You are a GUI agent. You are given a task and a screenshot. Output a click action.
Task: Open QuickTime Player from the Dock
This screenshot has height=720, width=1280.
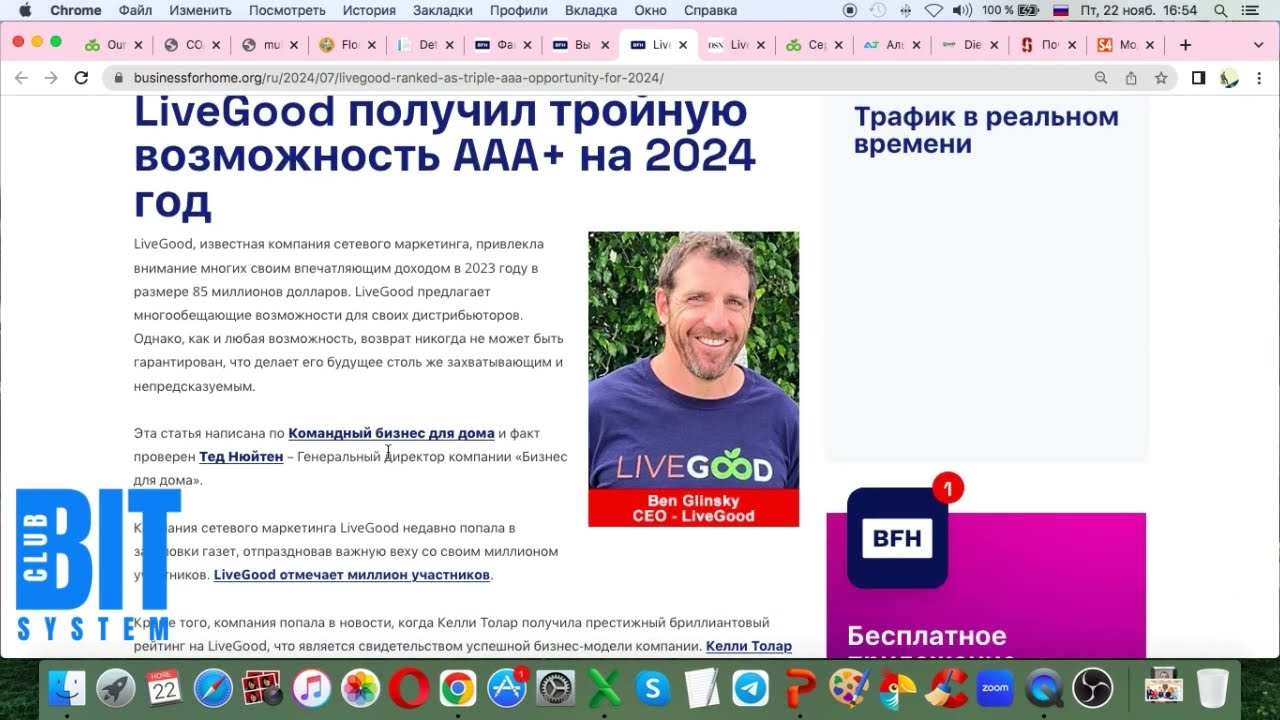[1044, 688]
